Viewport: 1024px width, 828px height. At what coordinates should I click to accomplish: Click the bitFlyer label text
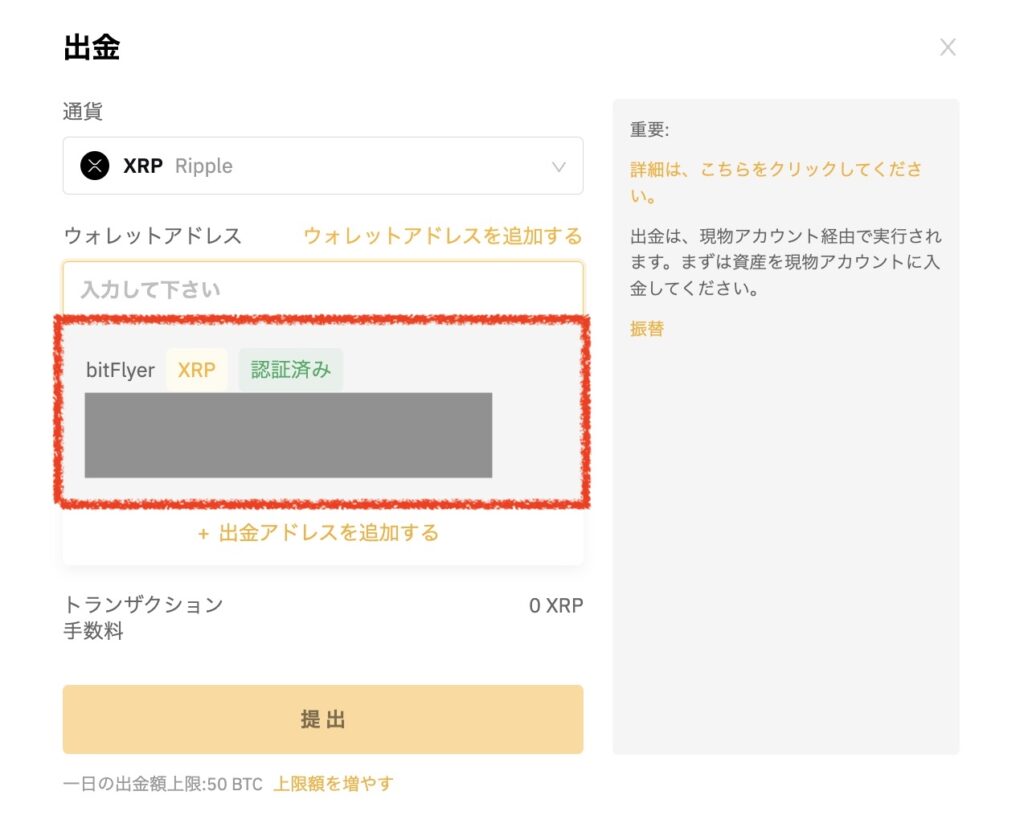[120, 370]
